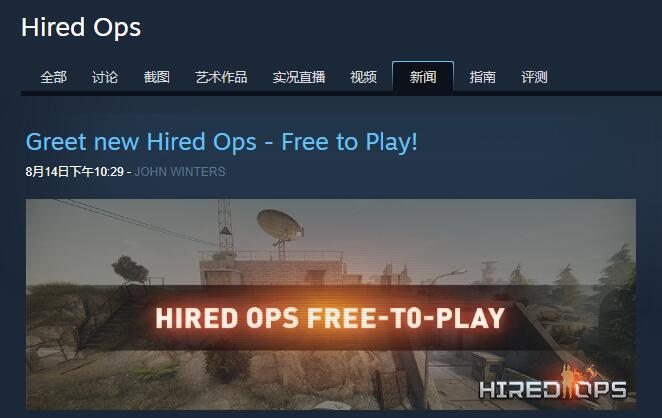This screenshot has width=662, height=418.
Task: Click the staircase in the banner image
Action: 110,319
